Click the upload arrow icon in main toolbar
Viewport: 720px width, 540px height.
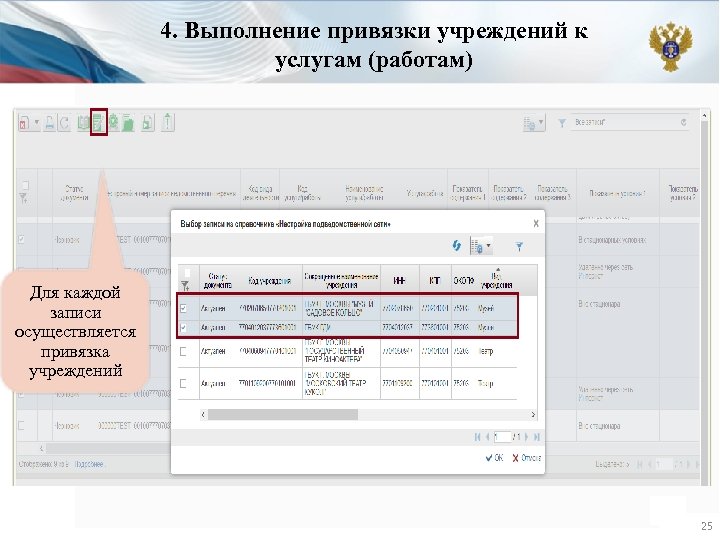pyautogui.click(x=168, y=122)
